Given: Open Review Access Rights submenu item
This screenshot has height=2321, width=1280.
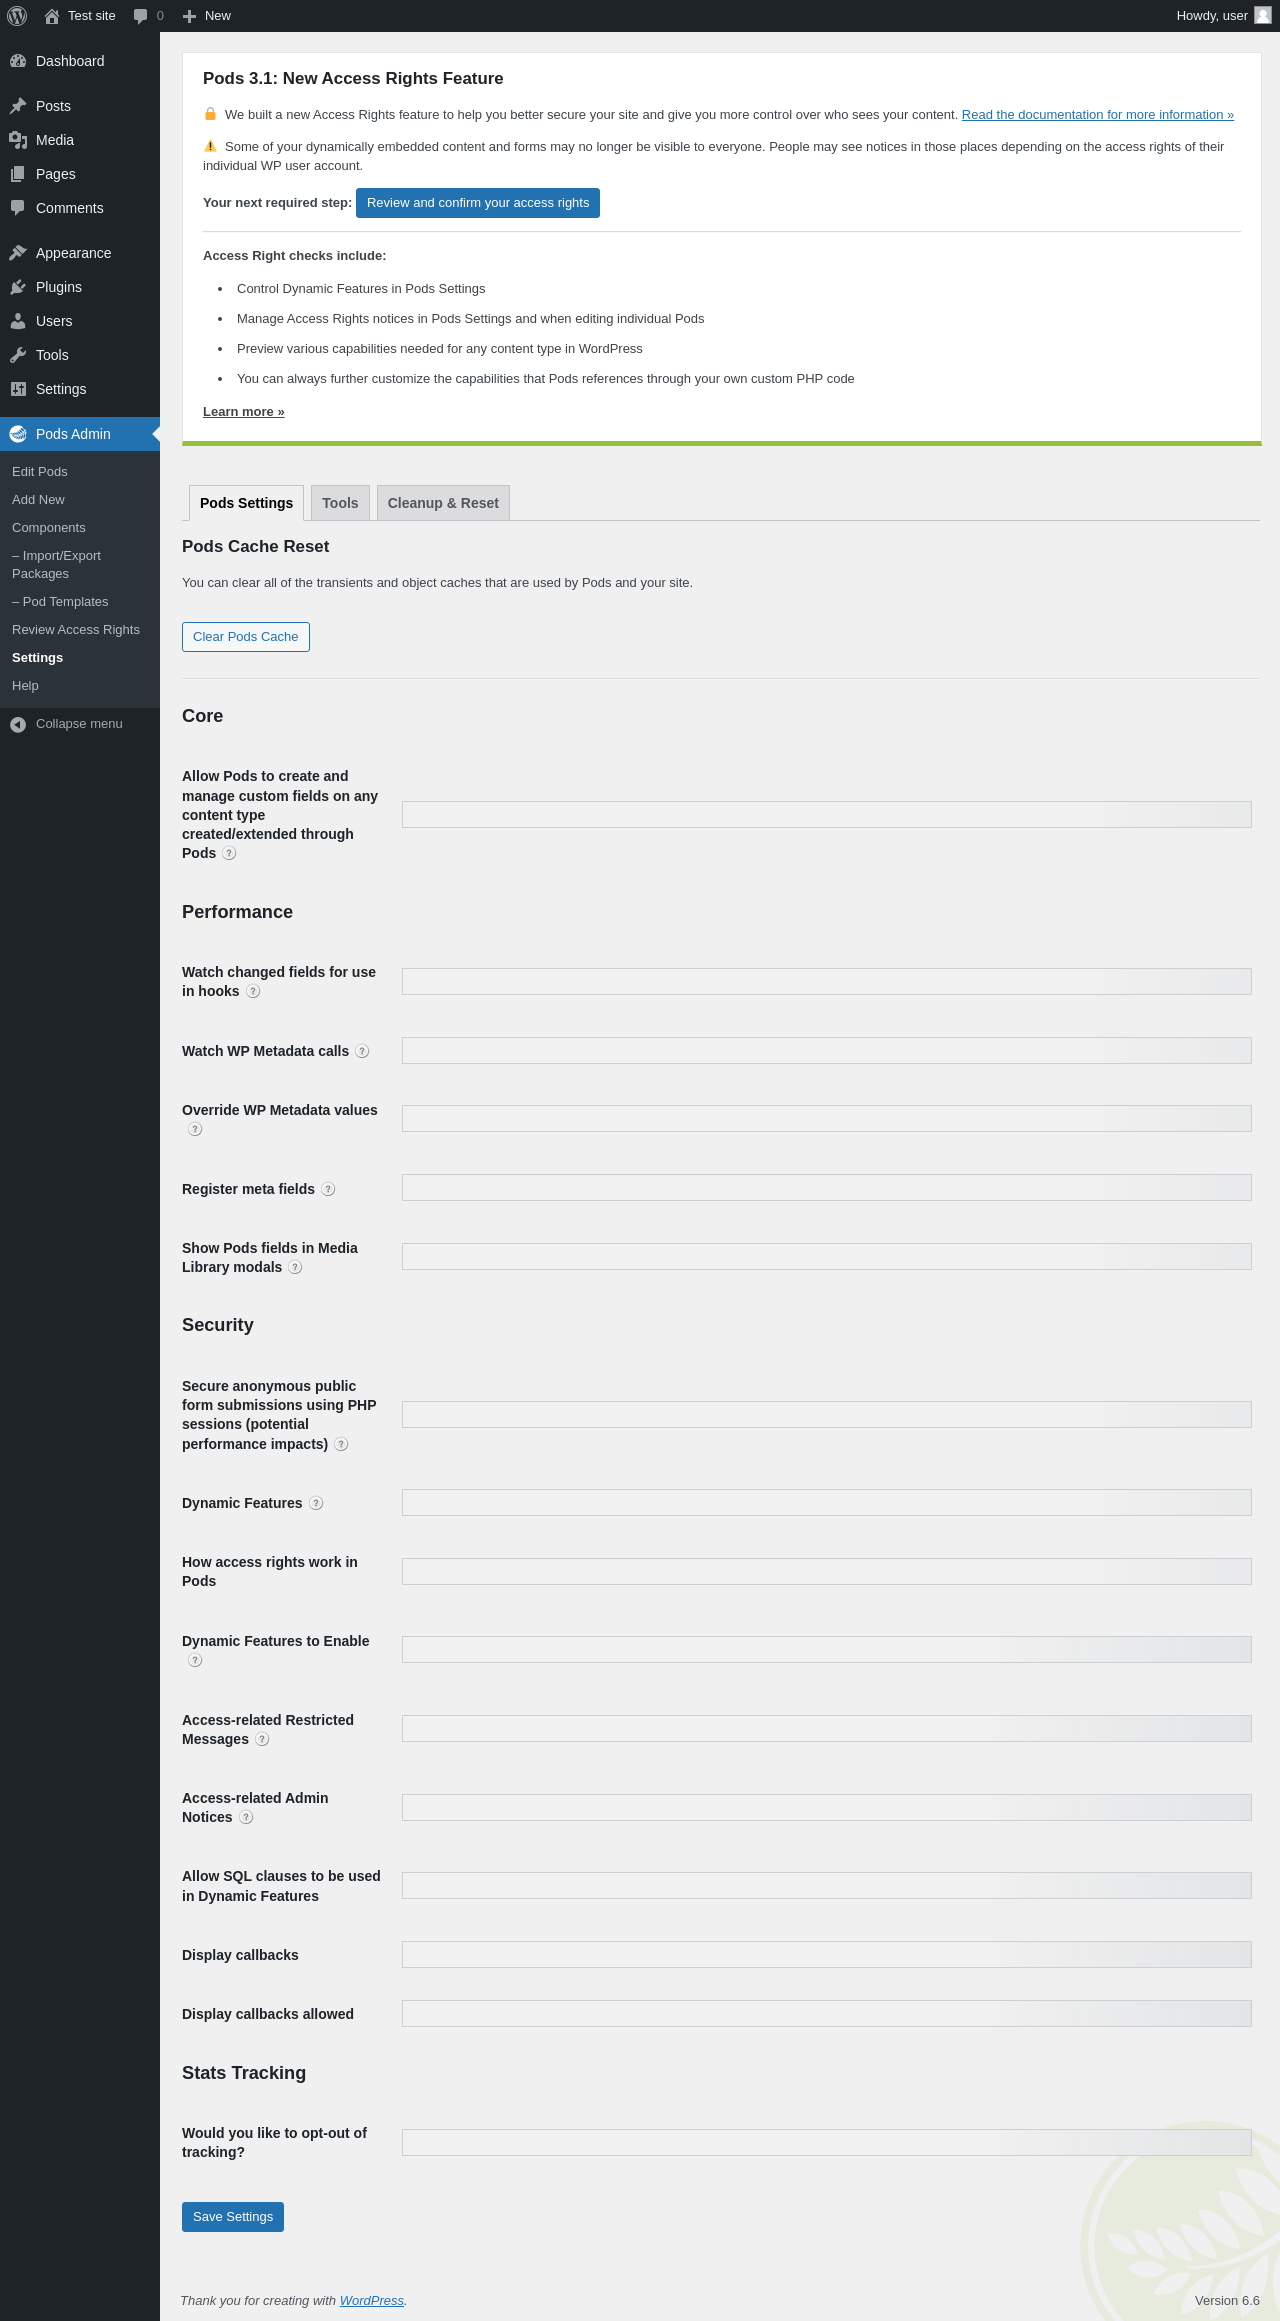Looking at the screenshot, I should pos(76,630).
